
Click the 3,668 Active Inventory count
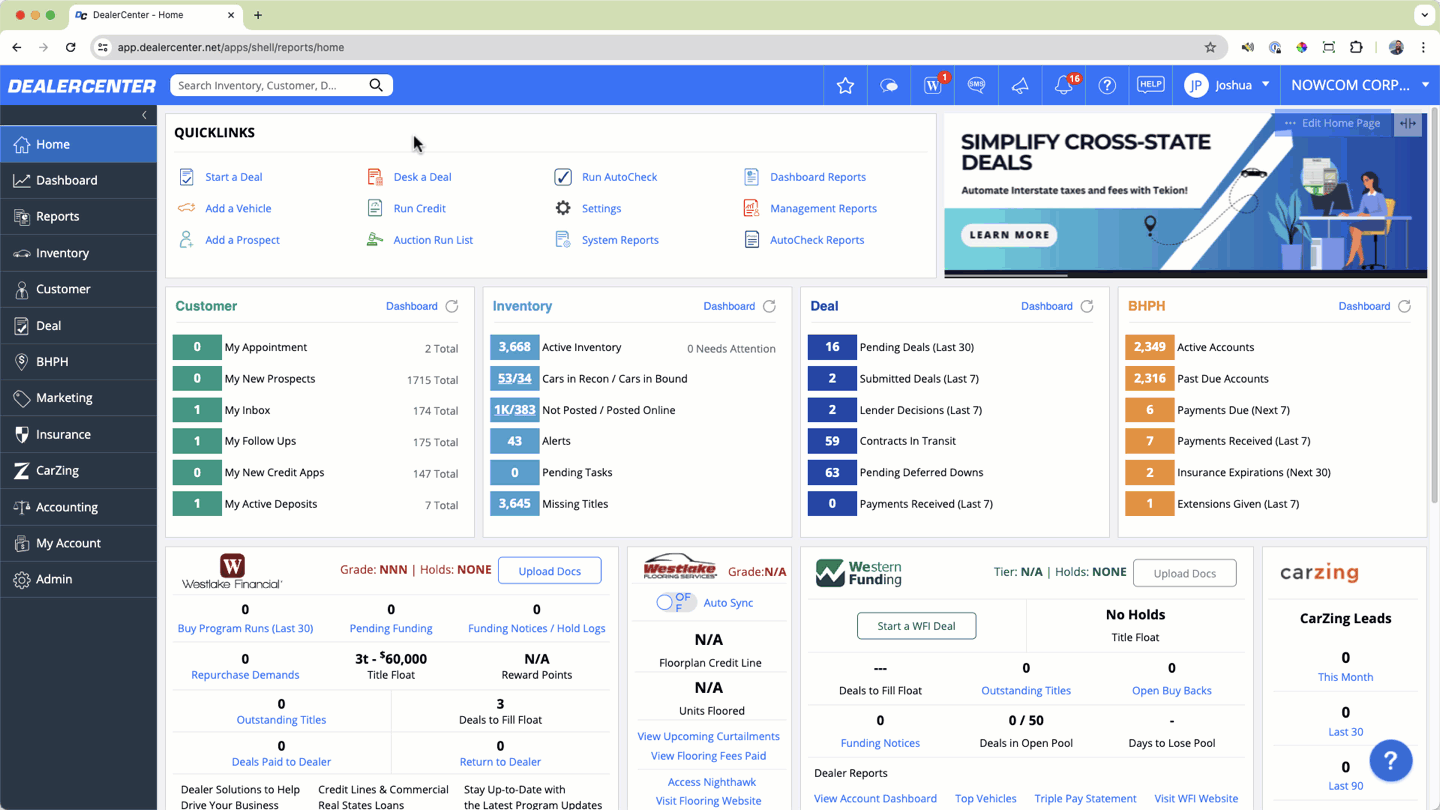click(514, 347)
